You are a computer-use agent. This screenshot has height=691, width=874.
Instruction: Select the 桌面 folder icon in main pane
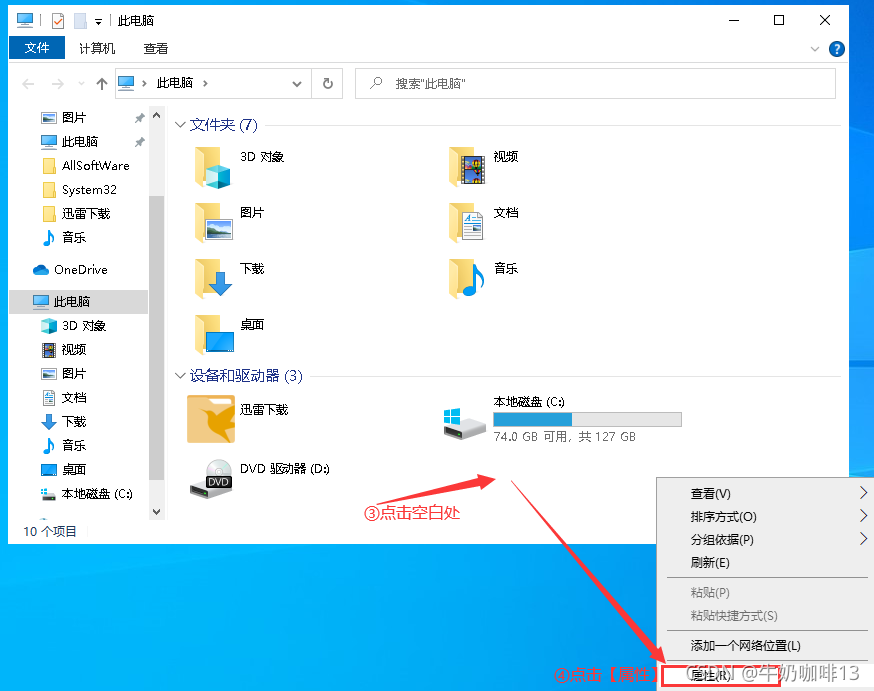click(214, 334)
